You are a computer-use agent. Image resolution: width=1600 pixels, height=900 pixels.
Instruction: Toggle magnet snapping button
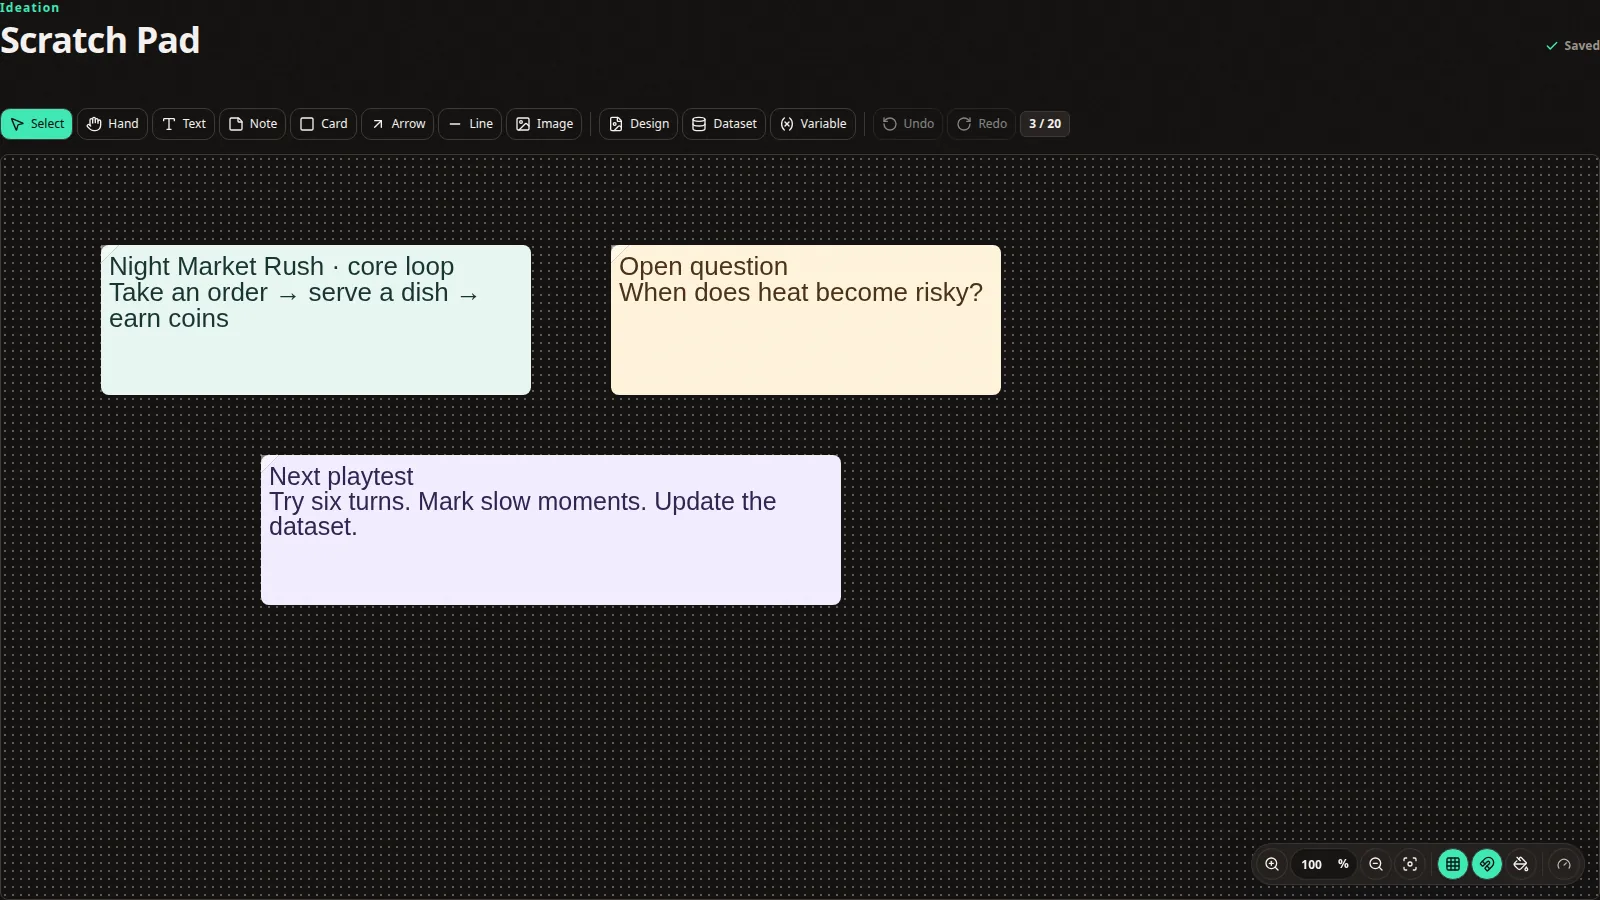[x=1487, y=864]
